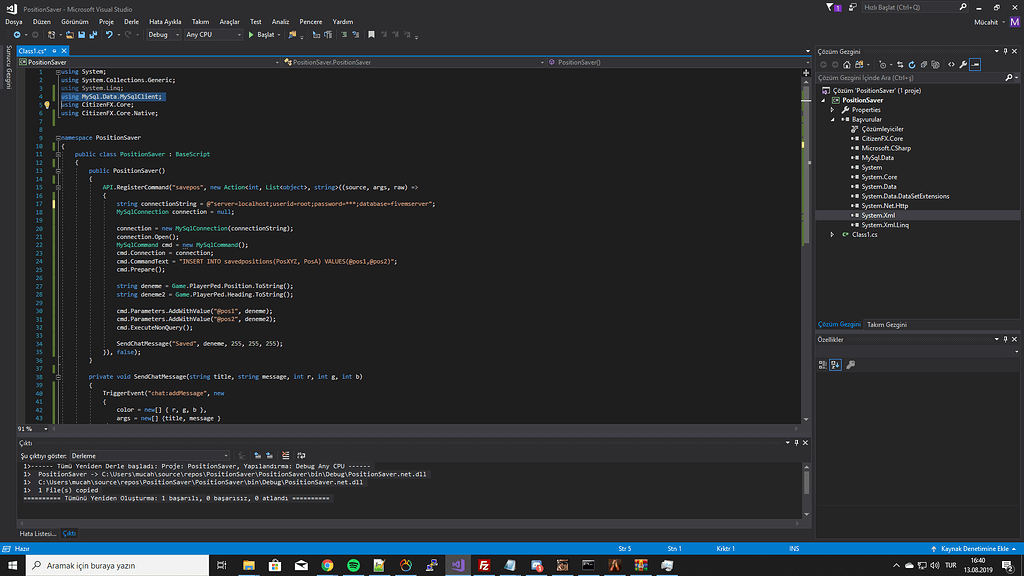Image resolution: width=1024 pixels, height=576 pixels.
Task: Open the Derle menu
Action: point(132,21)
